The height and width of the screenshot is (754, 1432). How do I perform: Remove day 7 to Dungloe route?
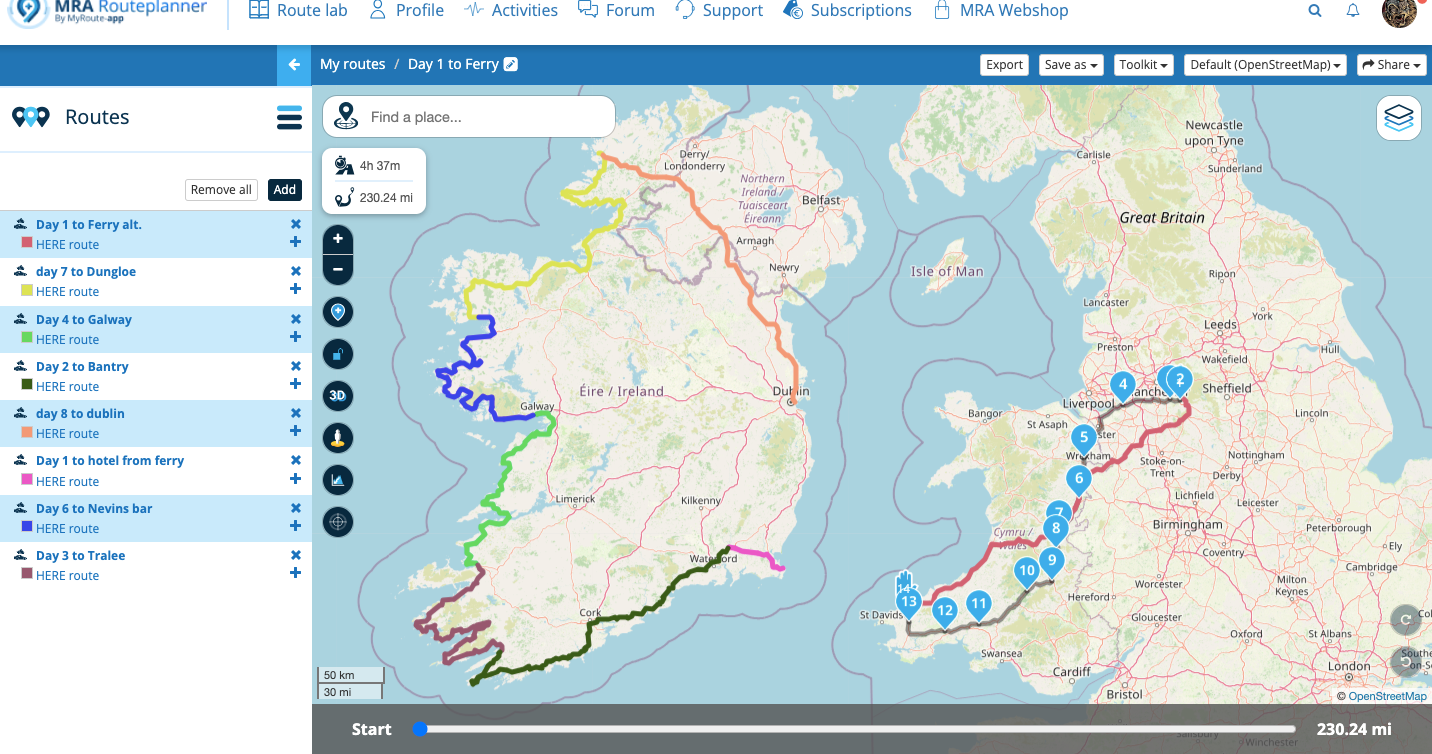[295, 271]
